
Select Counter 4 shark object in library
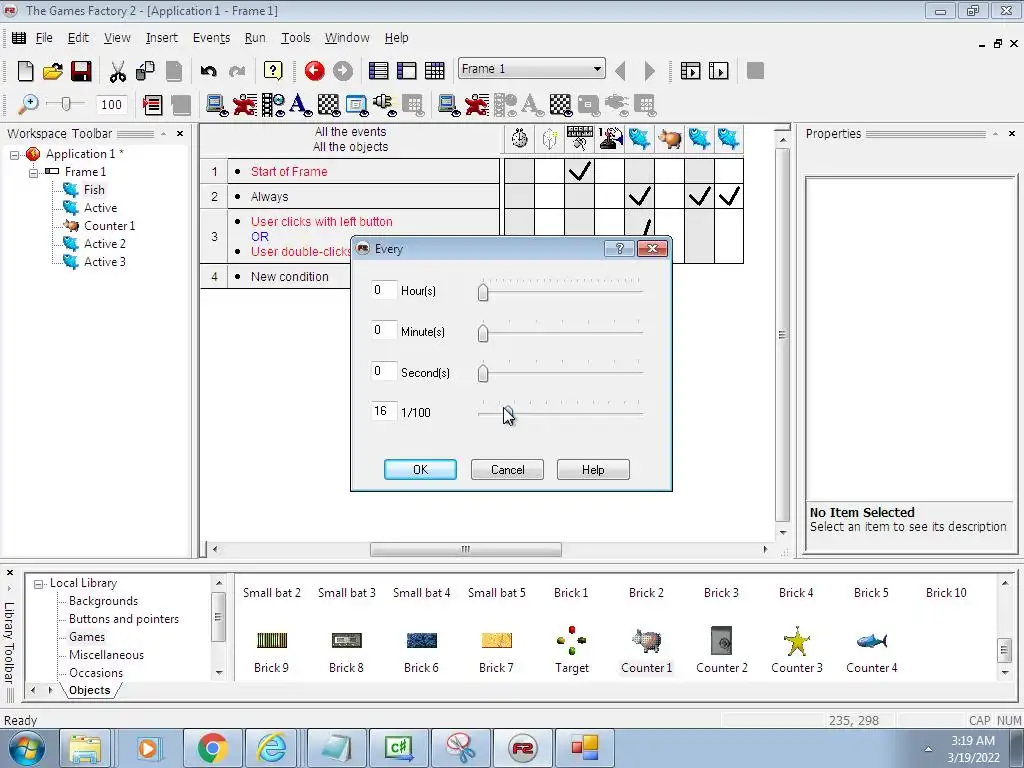[x=872, y=641]
